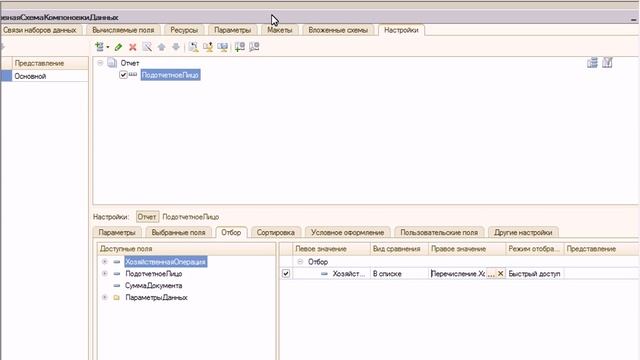Click the Перечисление.Хо right value input field

[458, 274]
